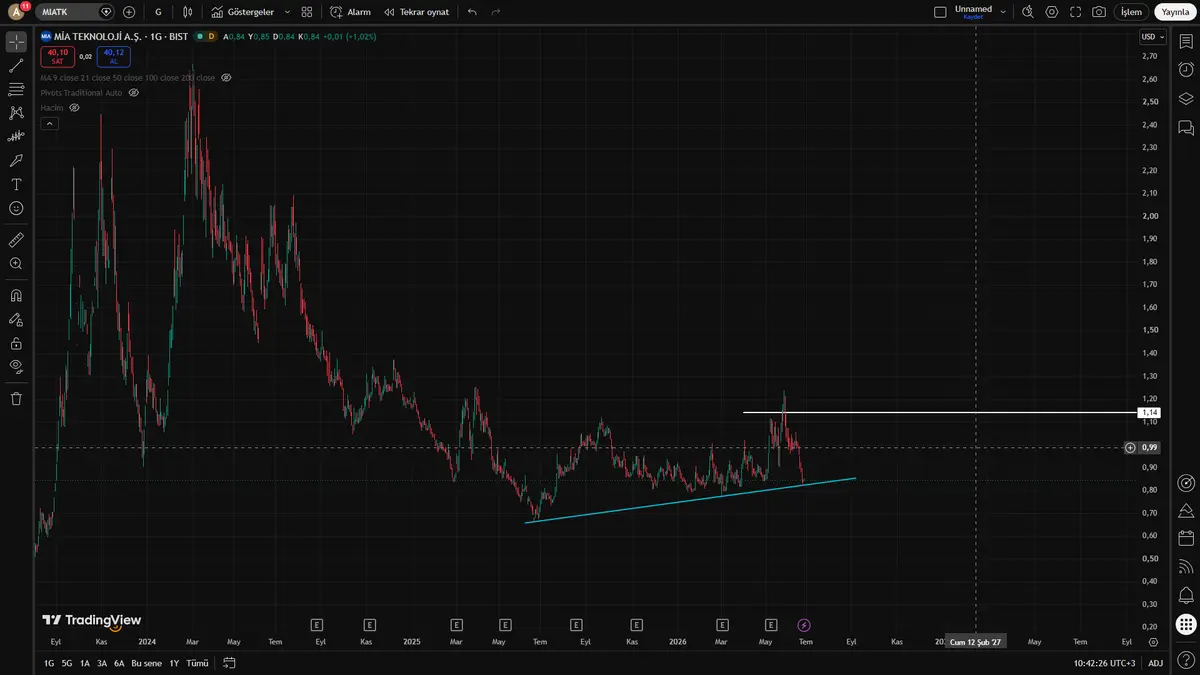Open timezone menu 10:42:26 UTC+3
Screen dimensions: 1200x675
coord(1104,663)
